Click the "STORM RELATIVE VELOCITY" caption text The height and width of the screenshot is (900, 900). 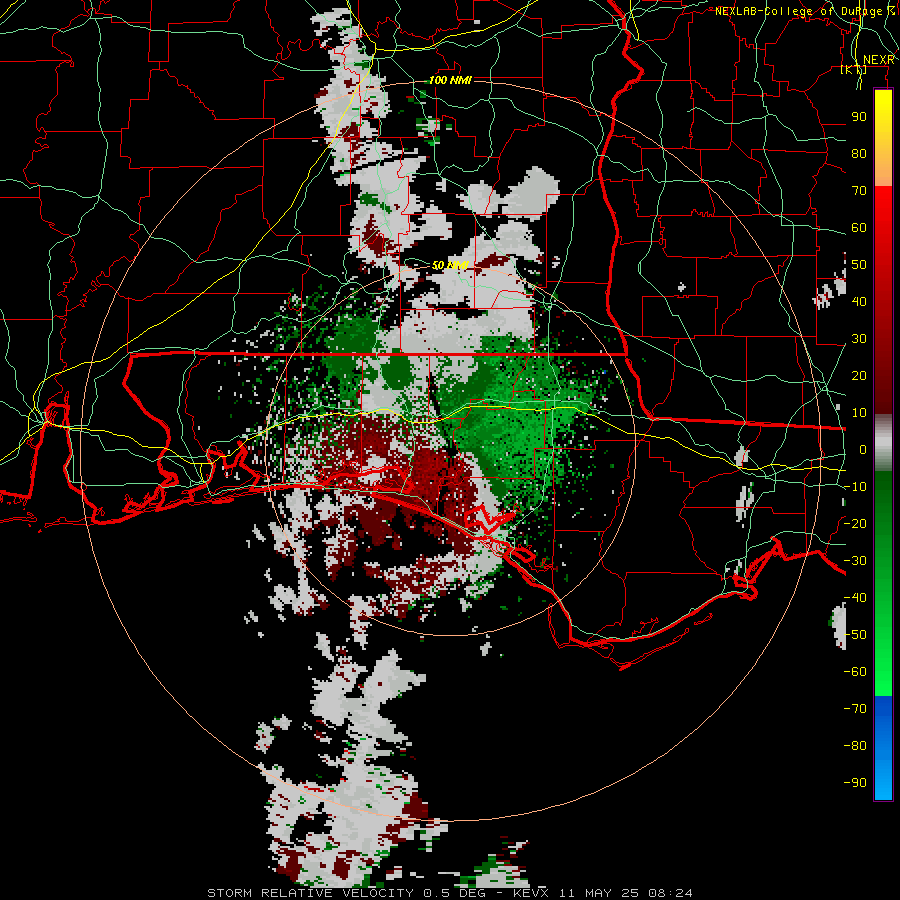[310, 893]
